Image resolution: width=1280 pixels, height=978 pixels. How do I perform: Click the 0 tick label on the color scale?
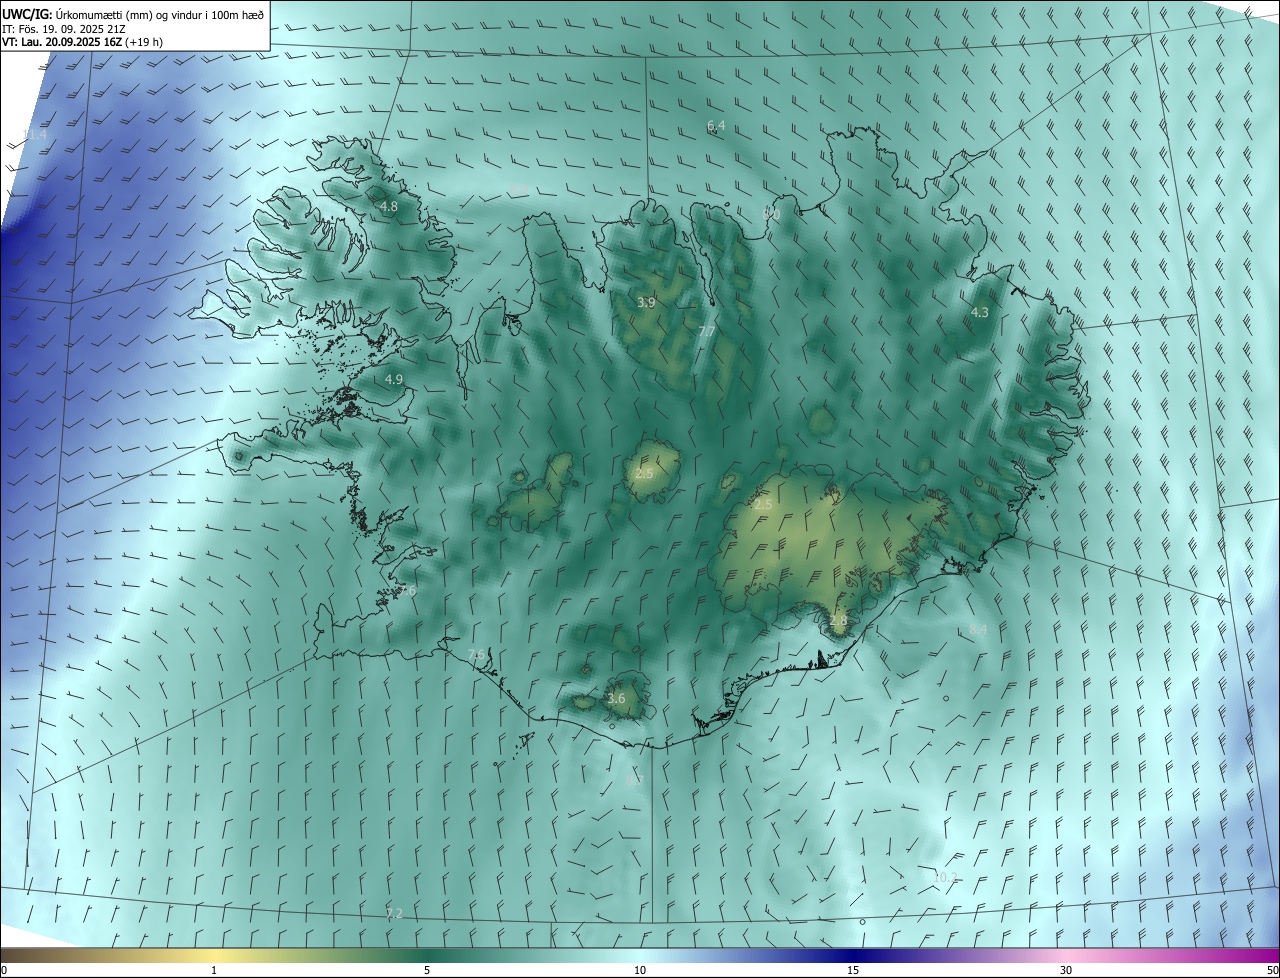3,970
